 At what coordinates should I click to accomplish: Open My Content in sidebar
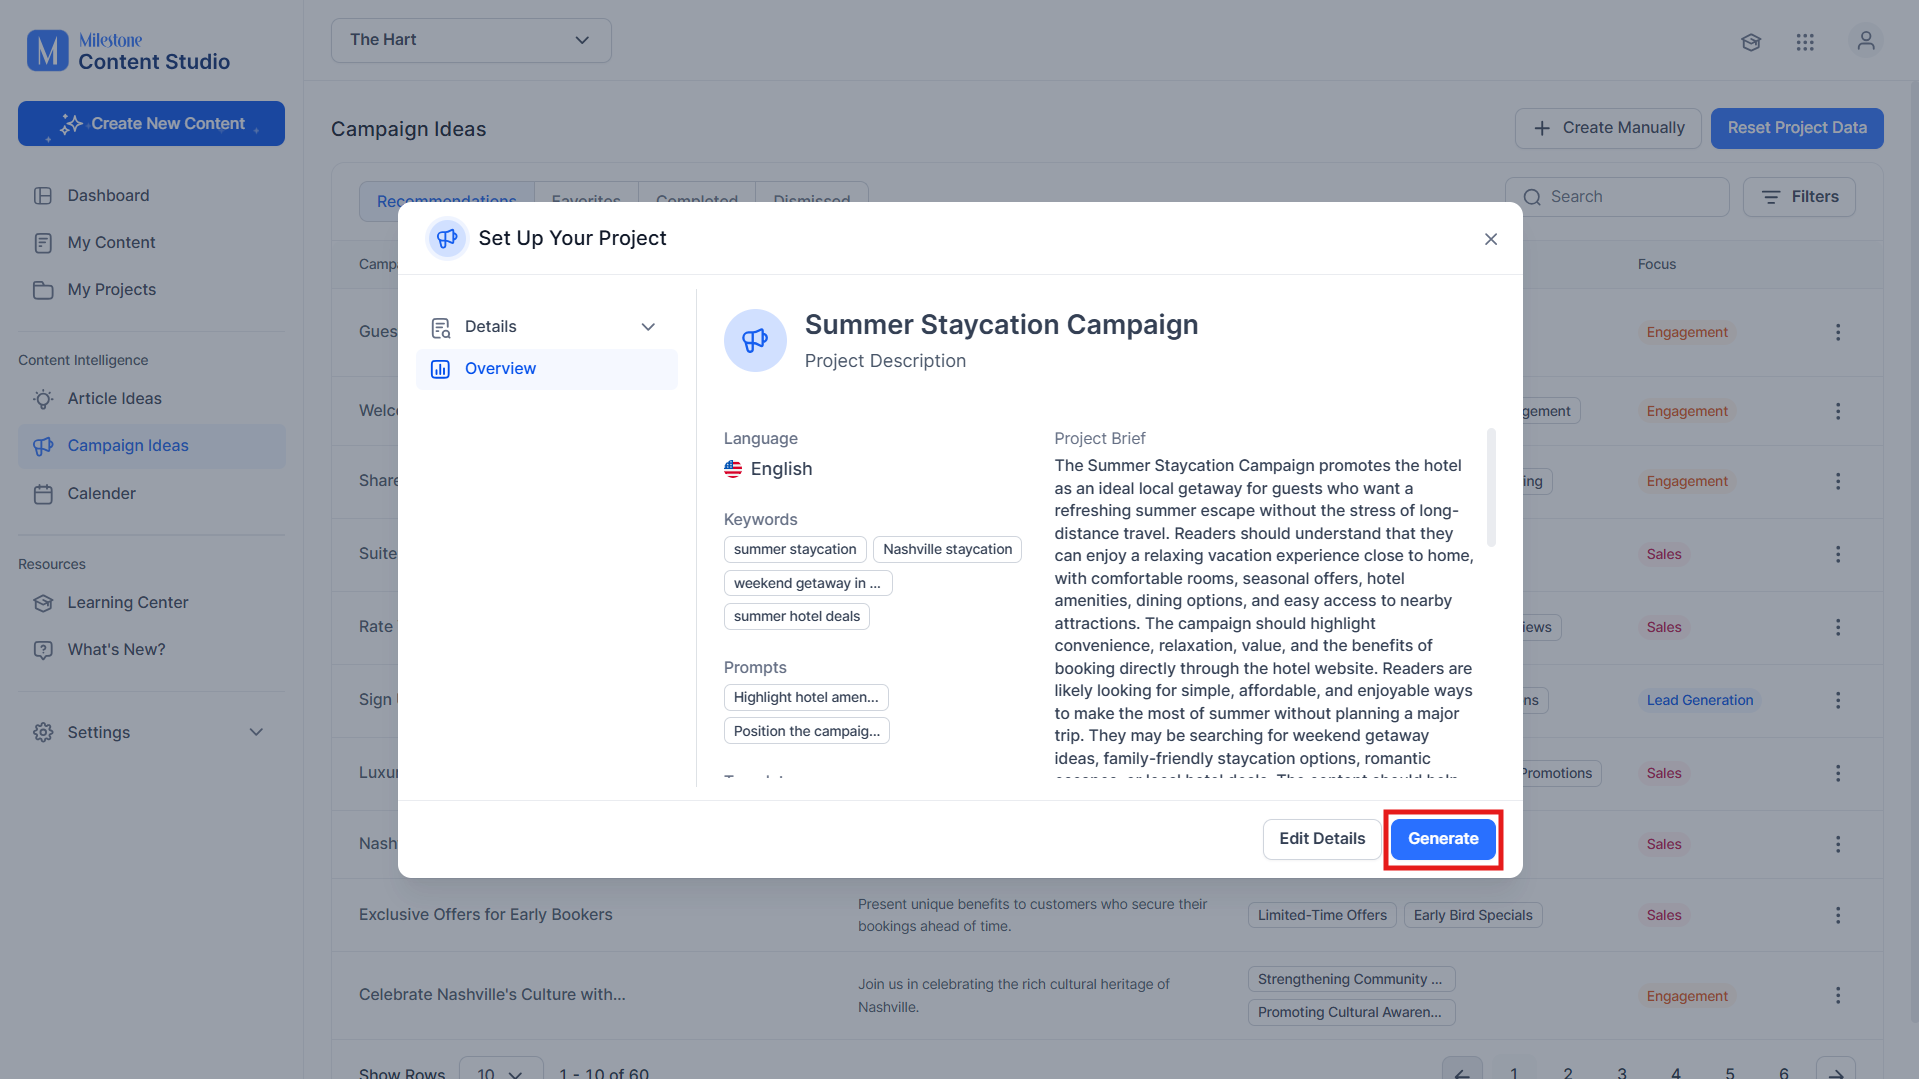111,243
